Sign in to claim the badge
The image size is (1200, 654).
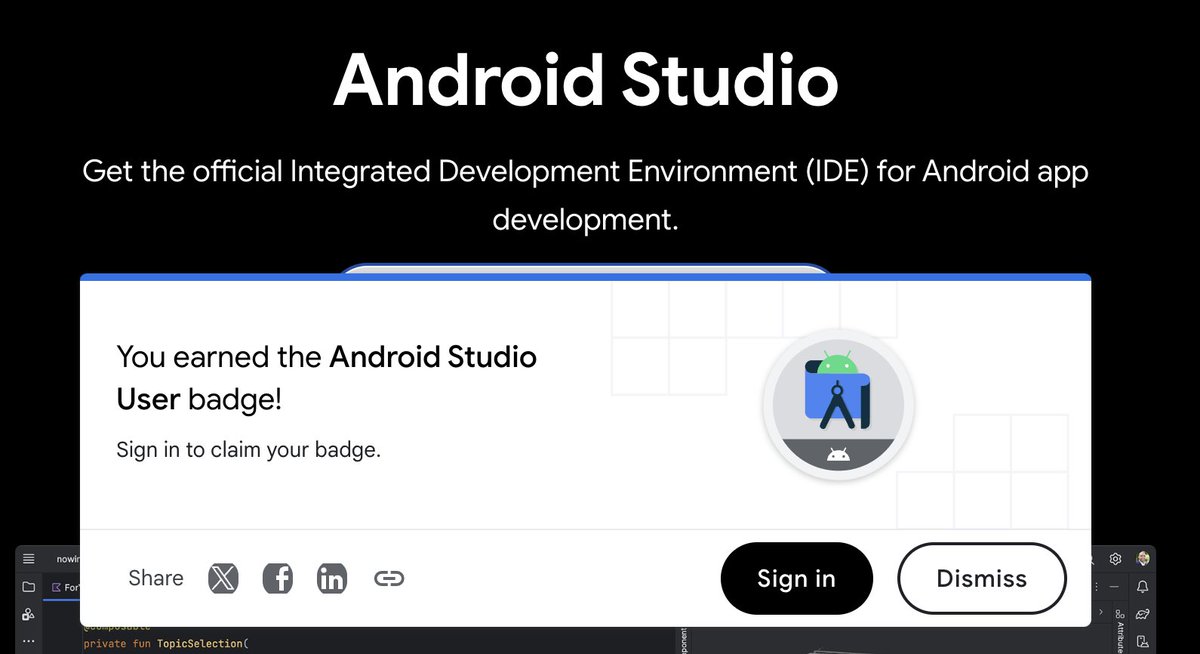(796, 578)
